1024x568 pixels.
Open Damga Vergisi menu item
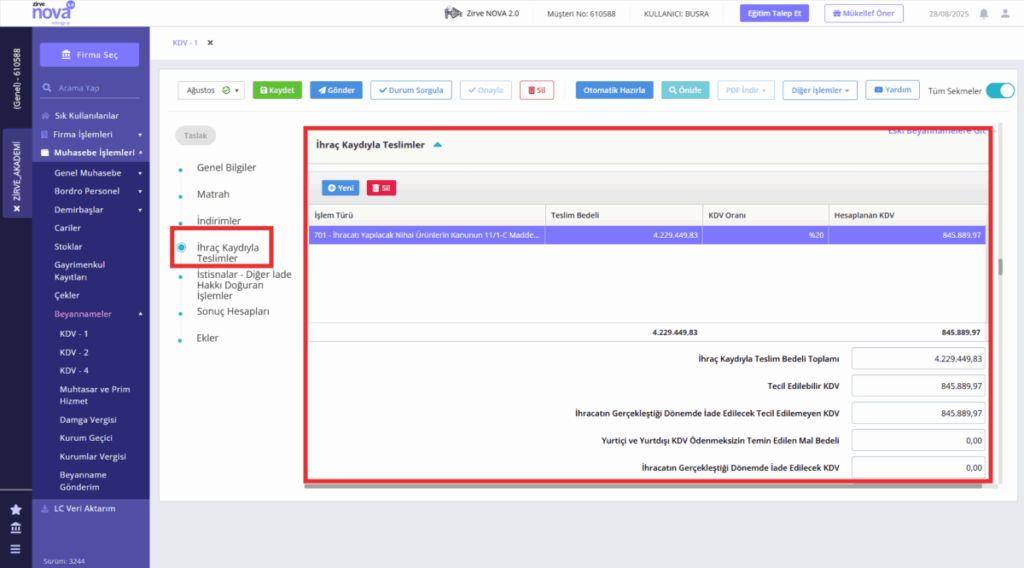(x=88, y=420)
